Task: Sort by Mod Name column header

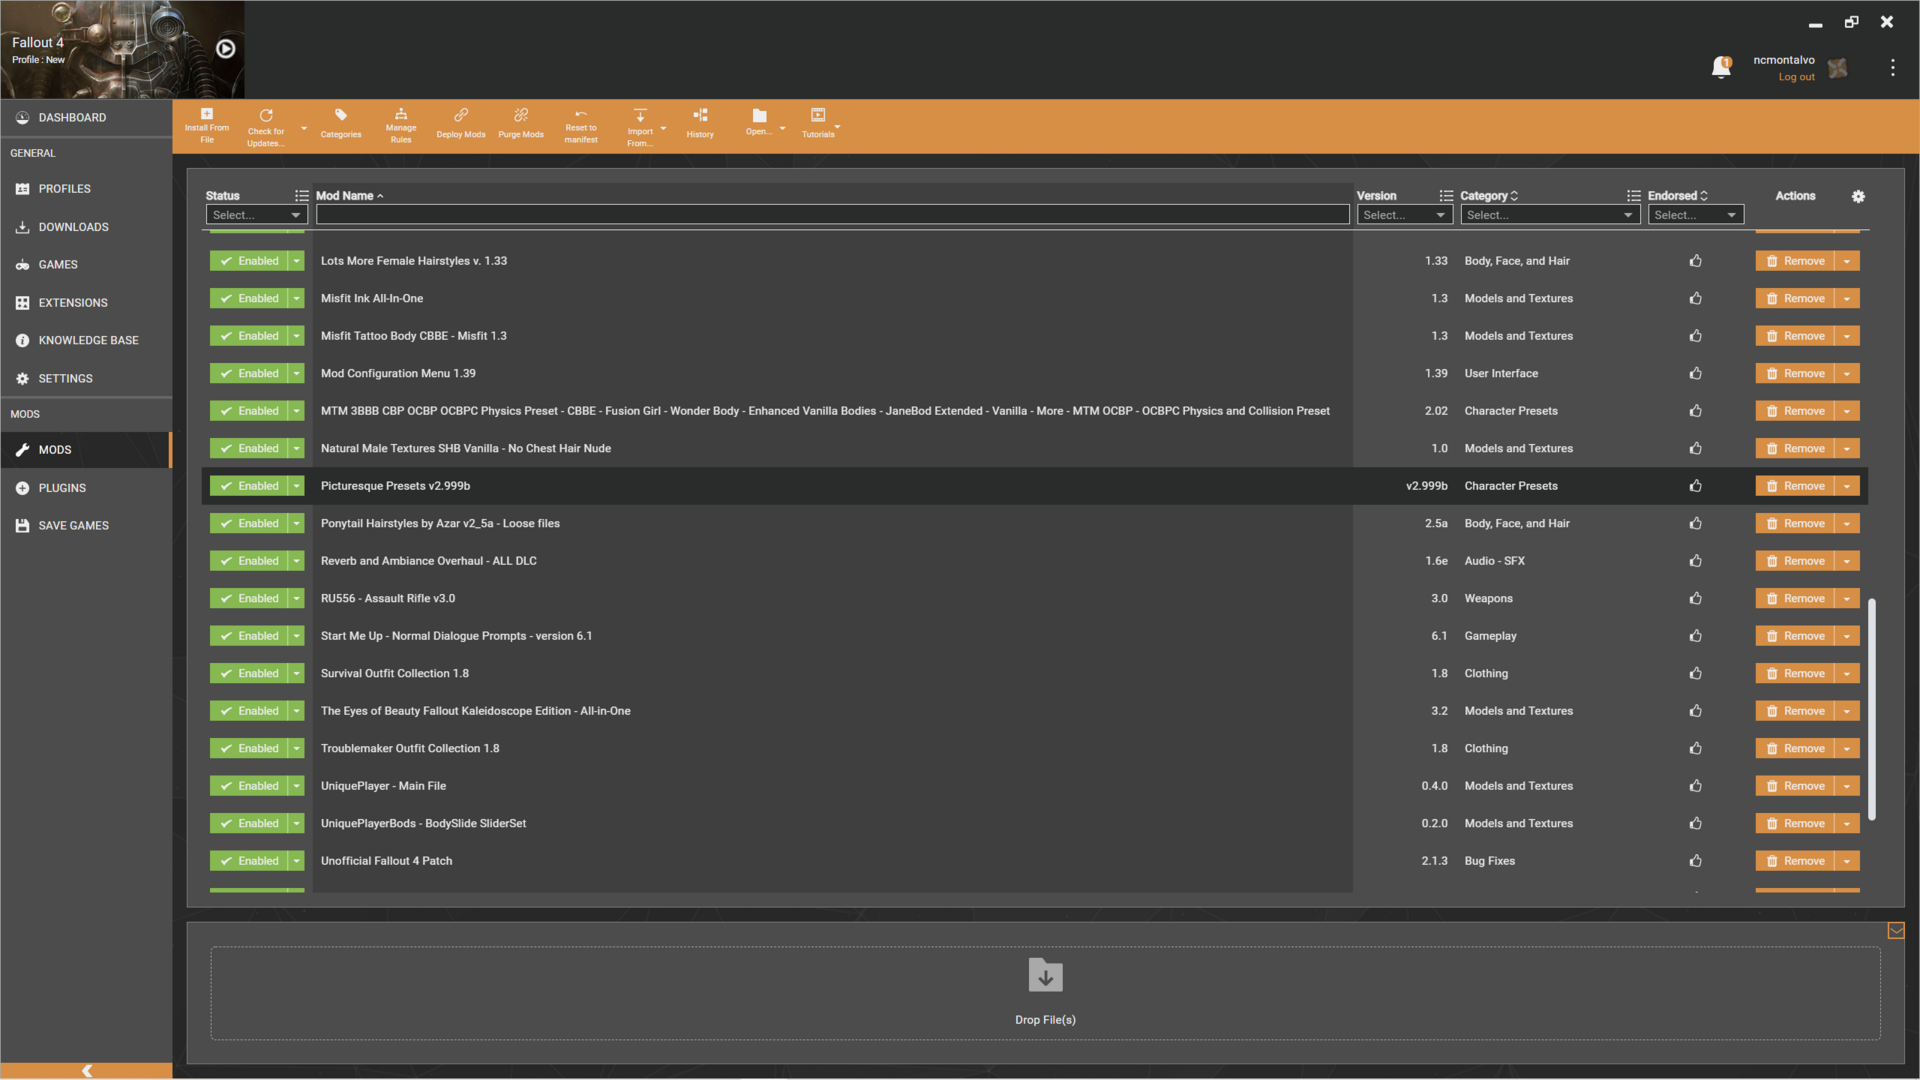Action: [x=349, y=196]
